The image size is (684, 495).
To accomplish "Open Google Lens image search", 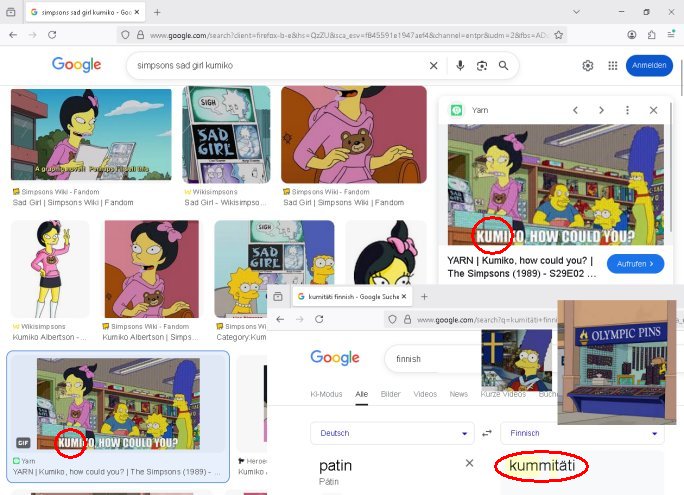I will [x=481, y=66].
